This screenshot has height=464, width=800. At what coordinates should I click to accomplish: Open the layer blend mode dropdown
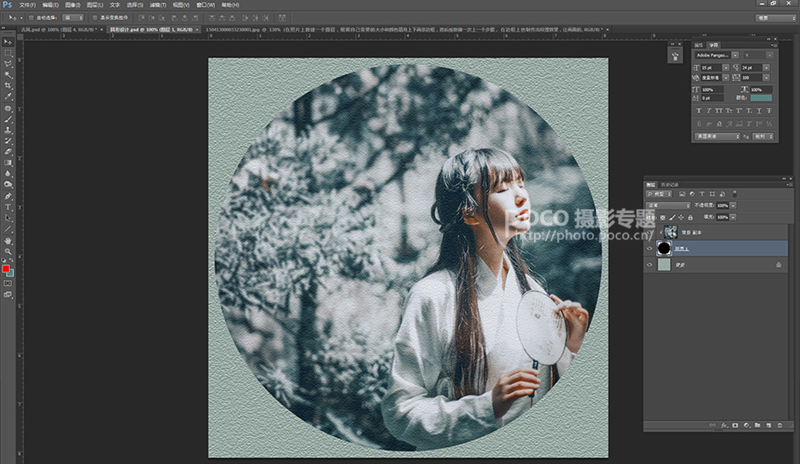click(x=668, y=205)
